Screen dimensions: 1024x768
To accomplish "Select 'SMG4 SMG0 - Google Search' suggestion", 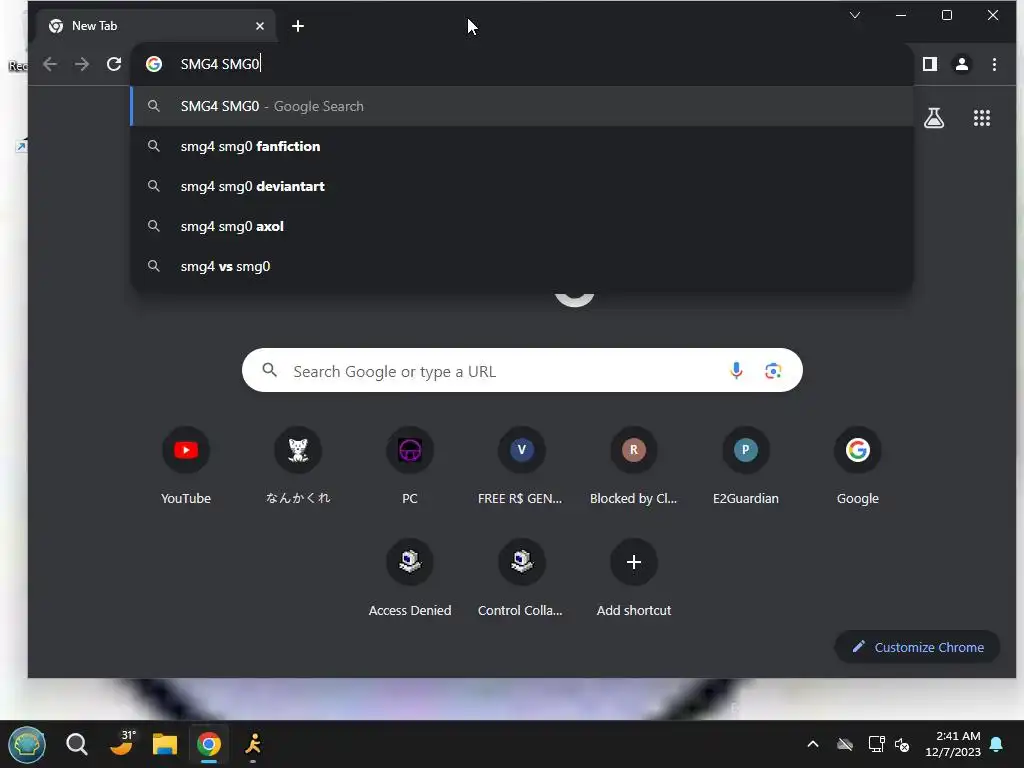I will click(x=522, y=106).
